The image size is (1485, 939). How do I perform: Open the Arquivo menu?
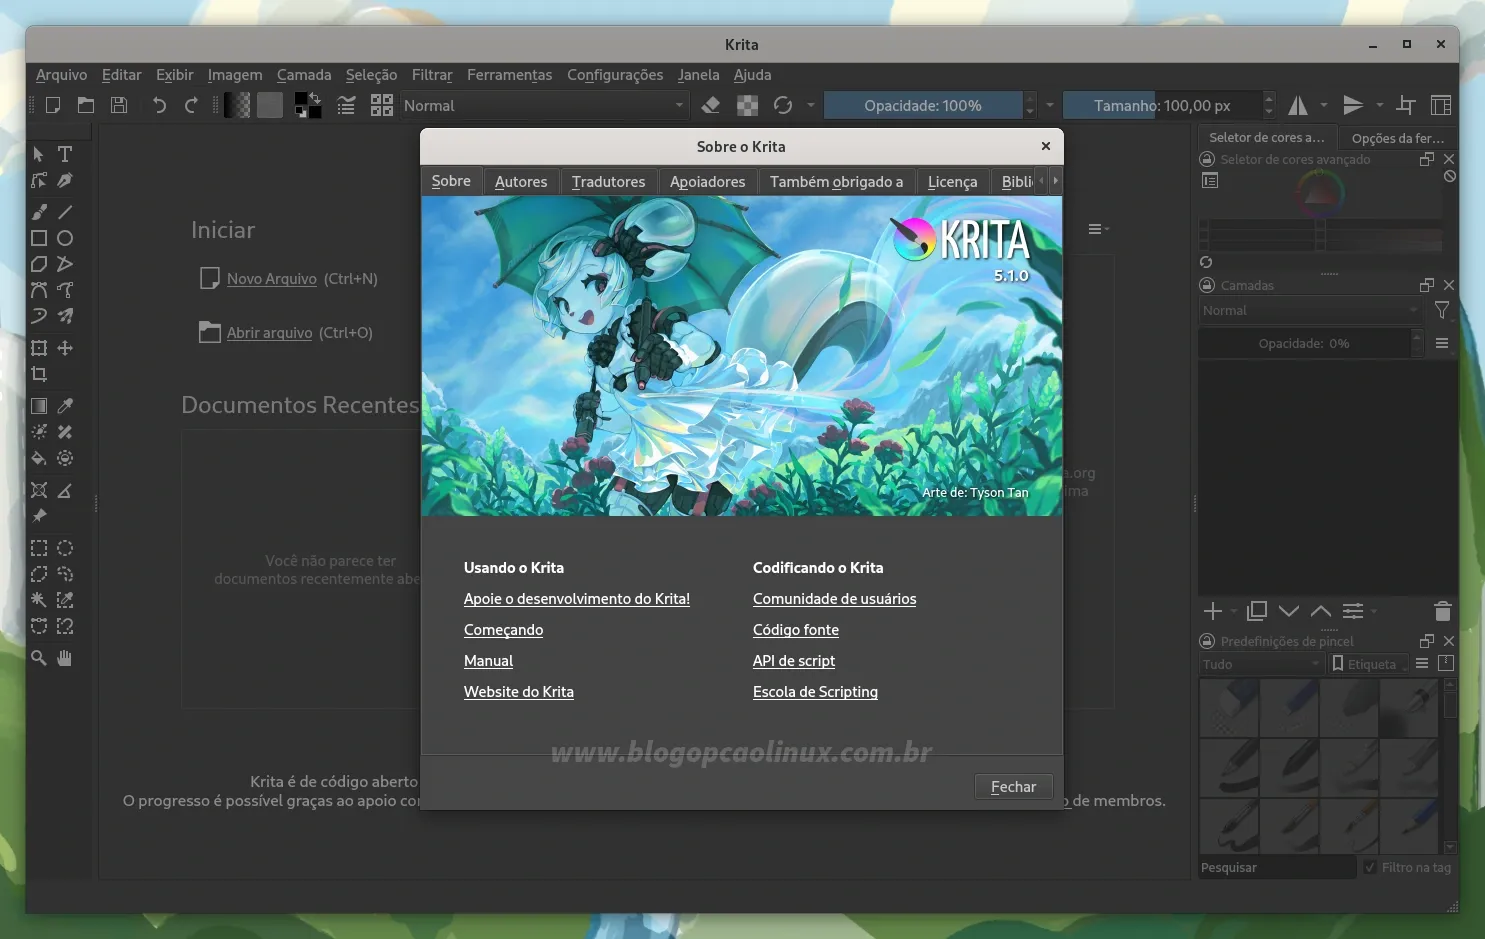click(x=61, y=75)
